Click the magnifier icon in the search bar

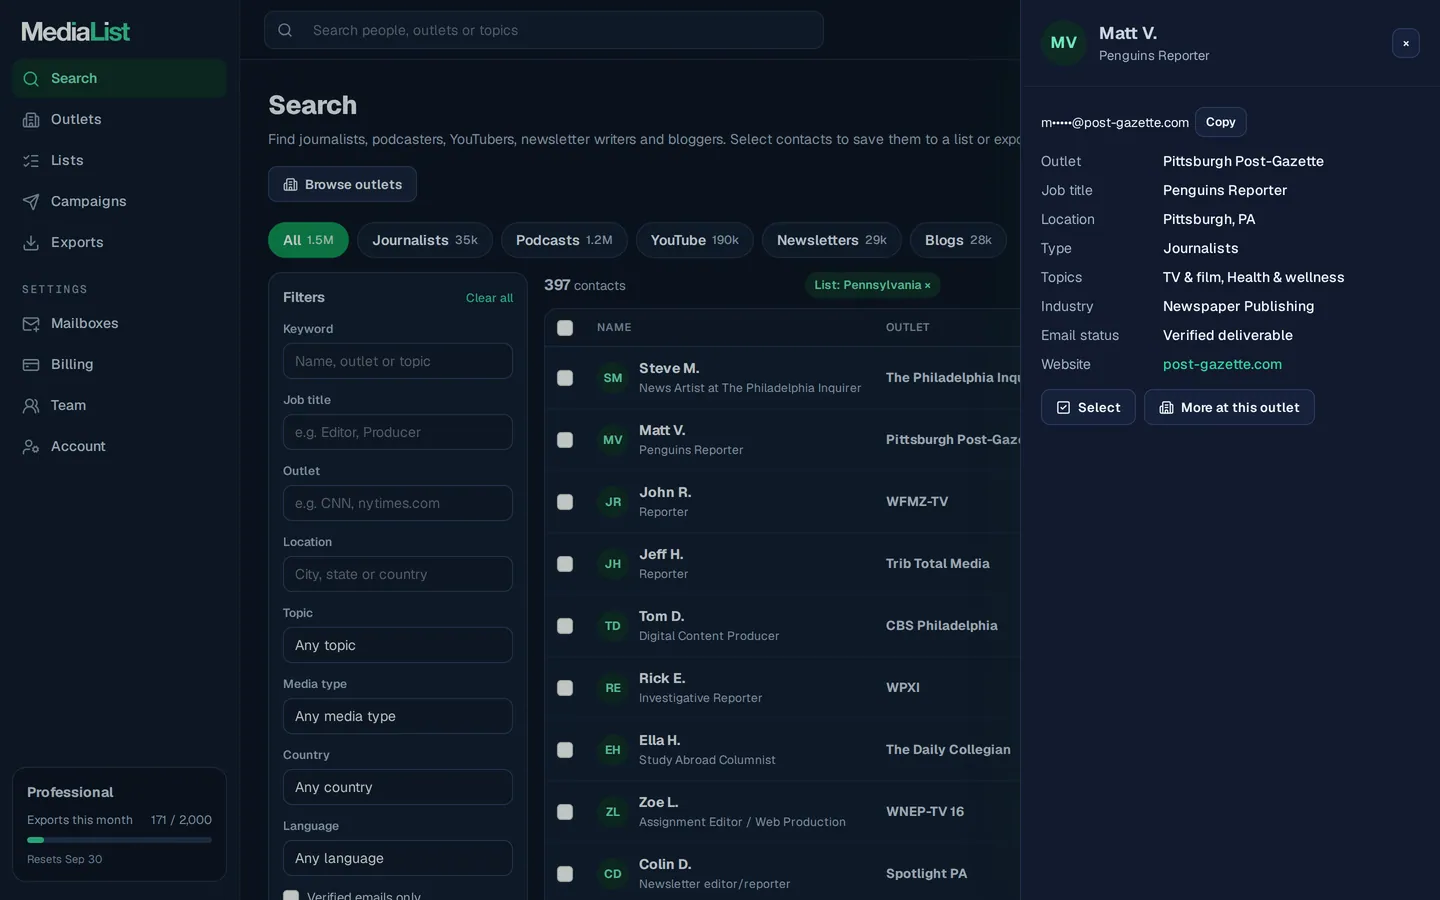pos(285,30)
